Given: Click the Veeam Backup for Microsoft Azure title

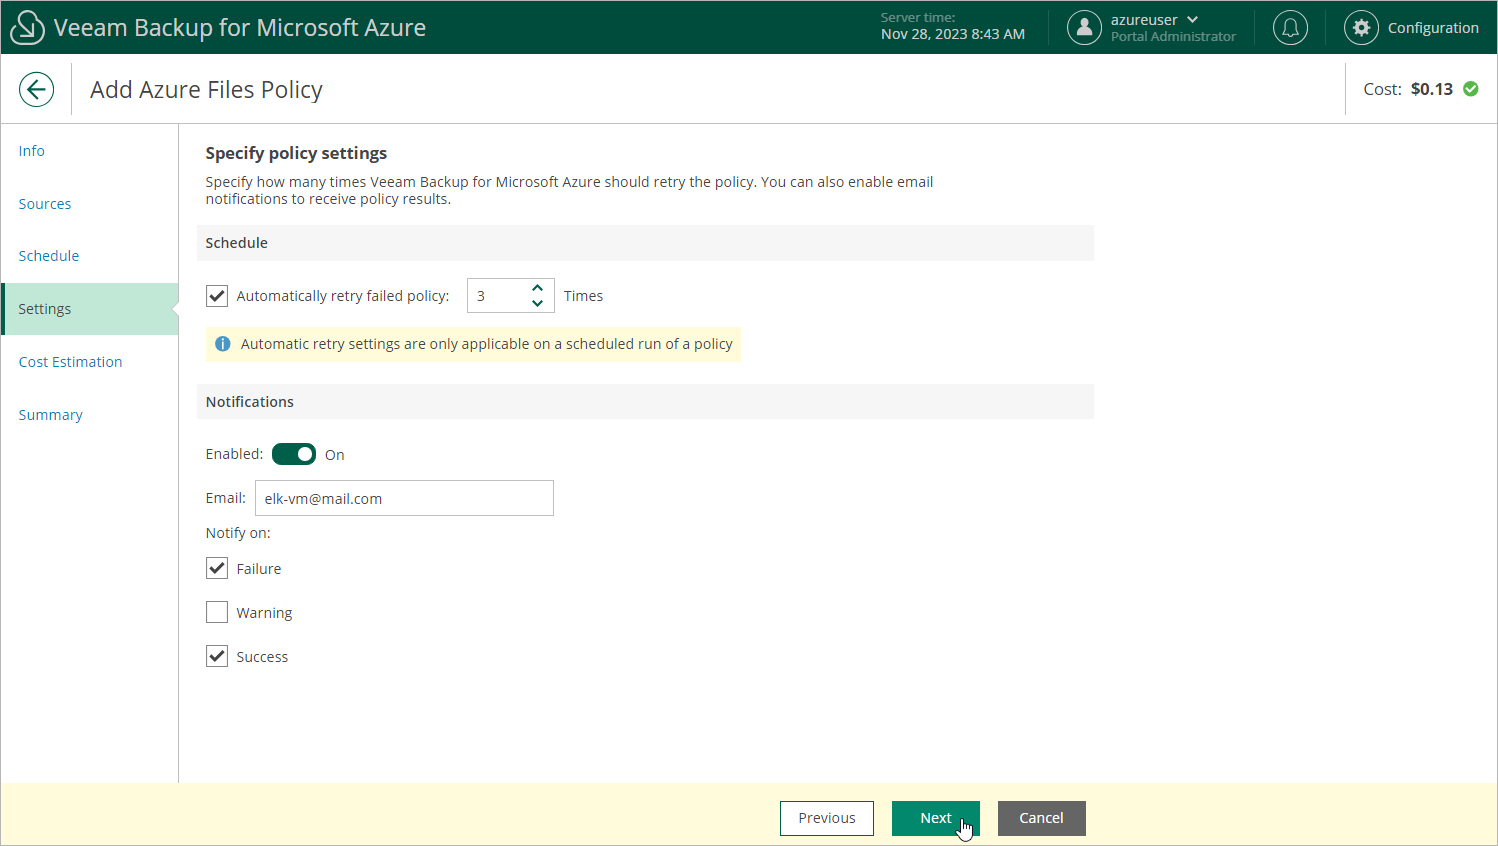Looking at the screenshot, I should tap(240, 28).
